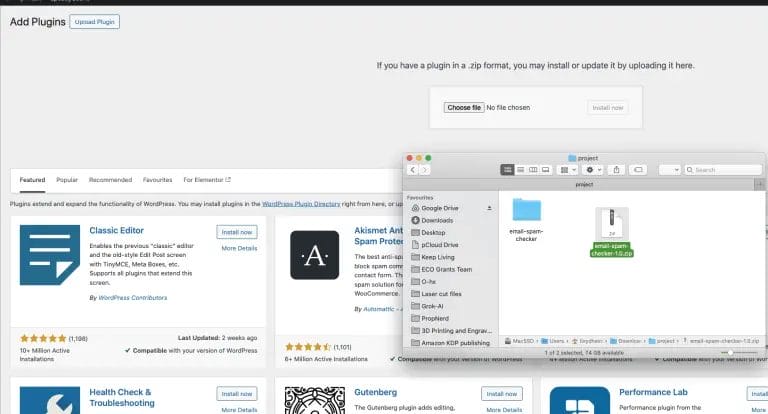
Task: Click the Finder edit tags icon
Action: (x=640, y=169)
